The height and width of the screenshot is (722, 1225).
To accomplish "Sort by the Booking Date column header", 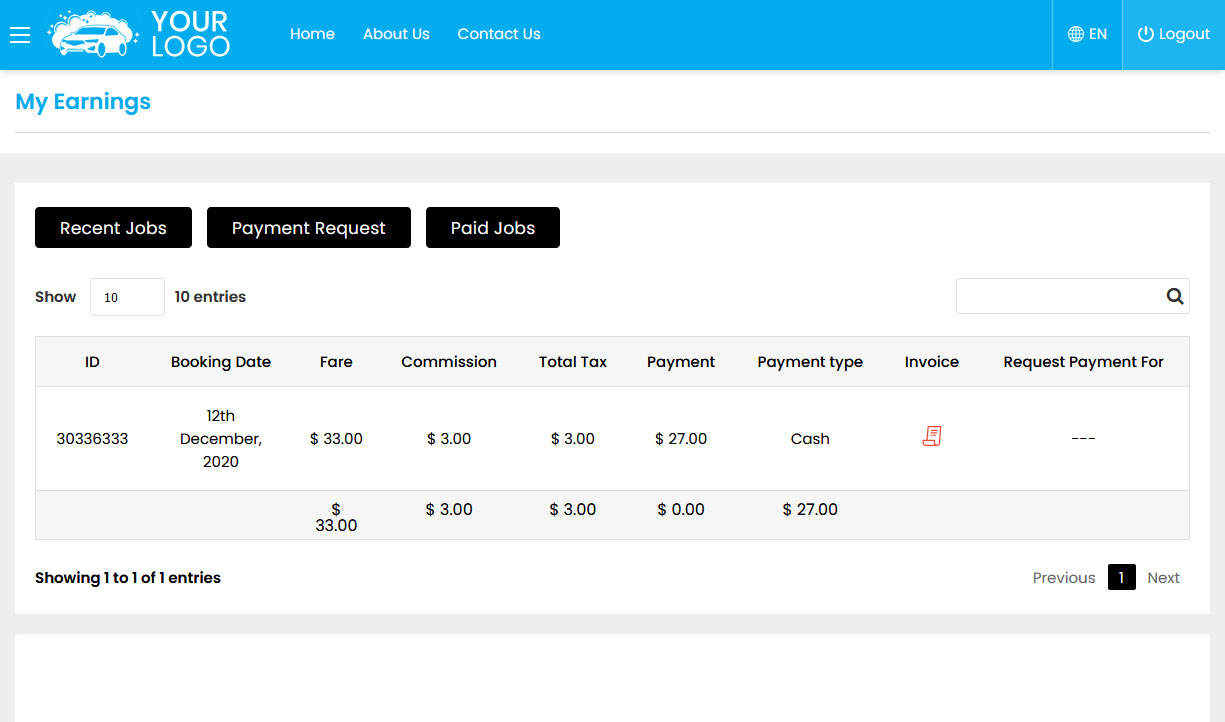I will 221,362.
